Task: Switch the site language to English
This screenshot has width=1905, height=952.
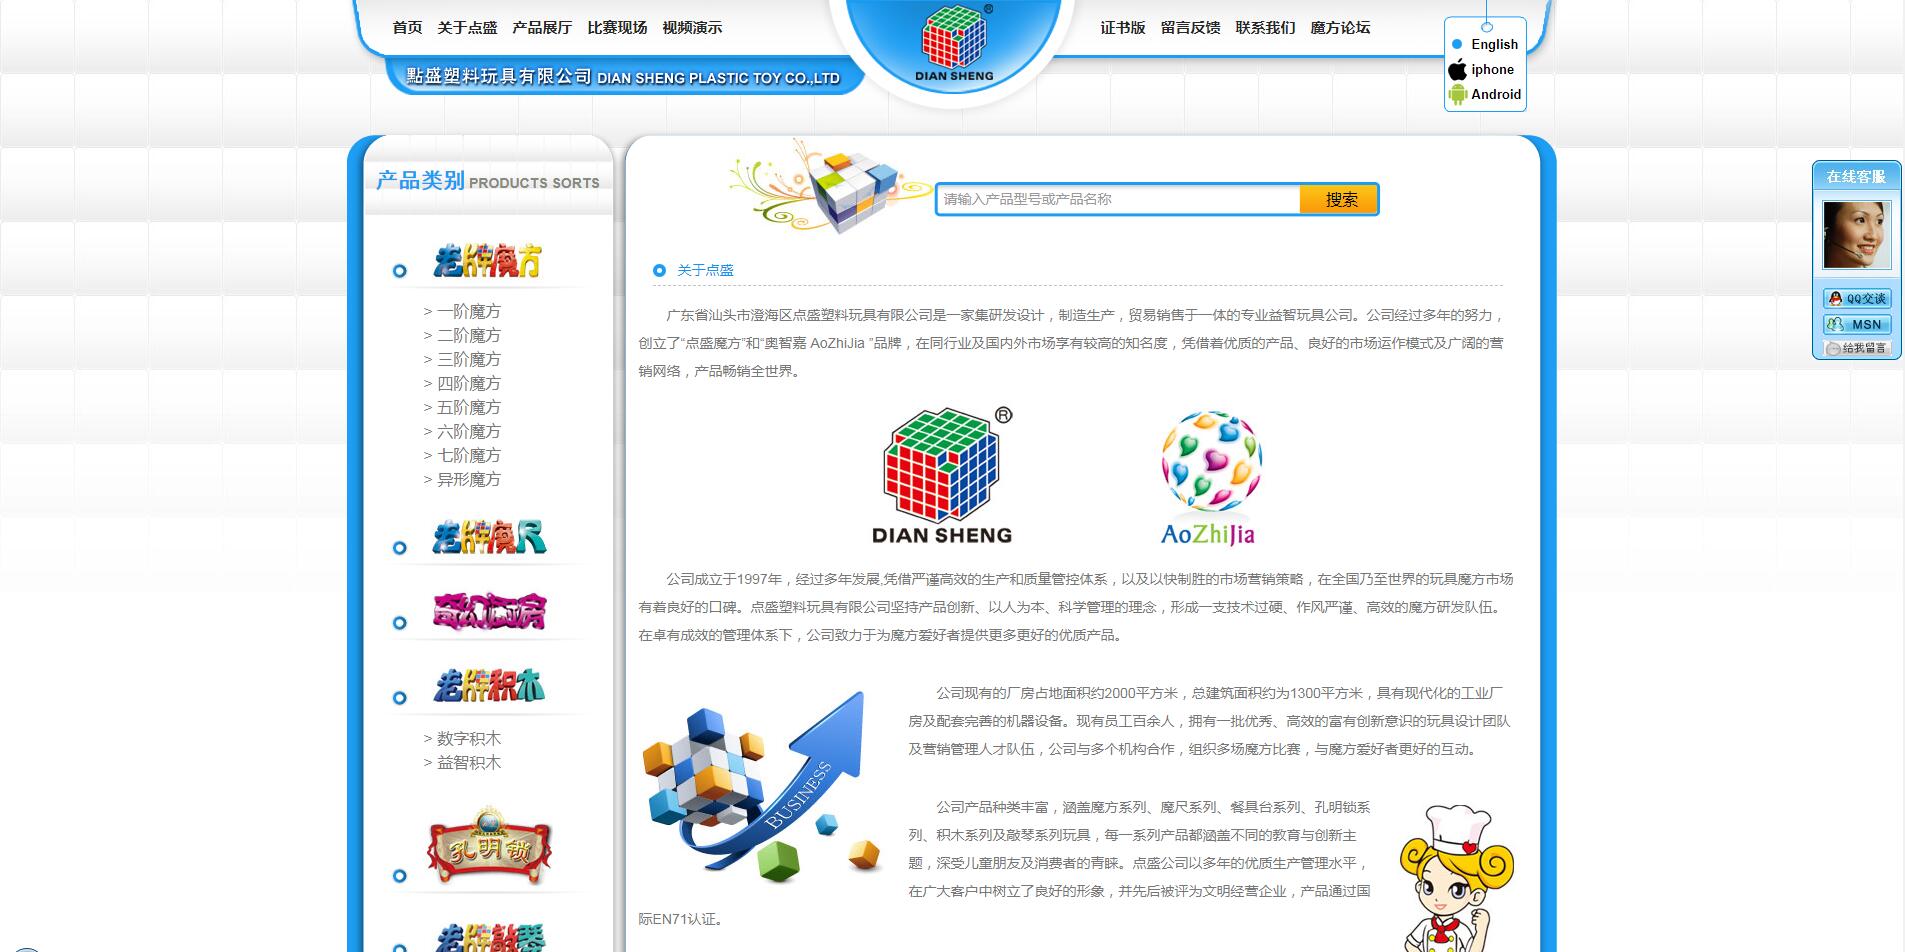Action: [x=1494, y=45]
